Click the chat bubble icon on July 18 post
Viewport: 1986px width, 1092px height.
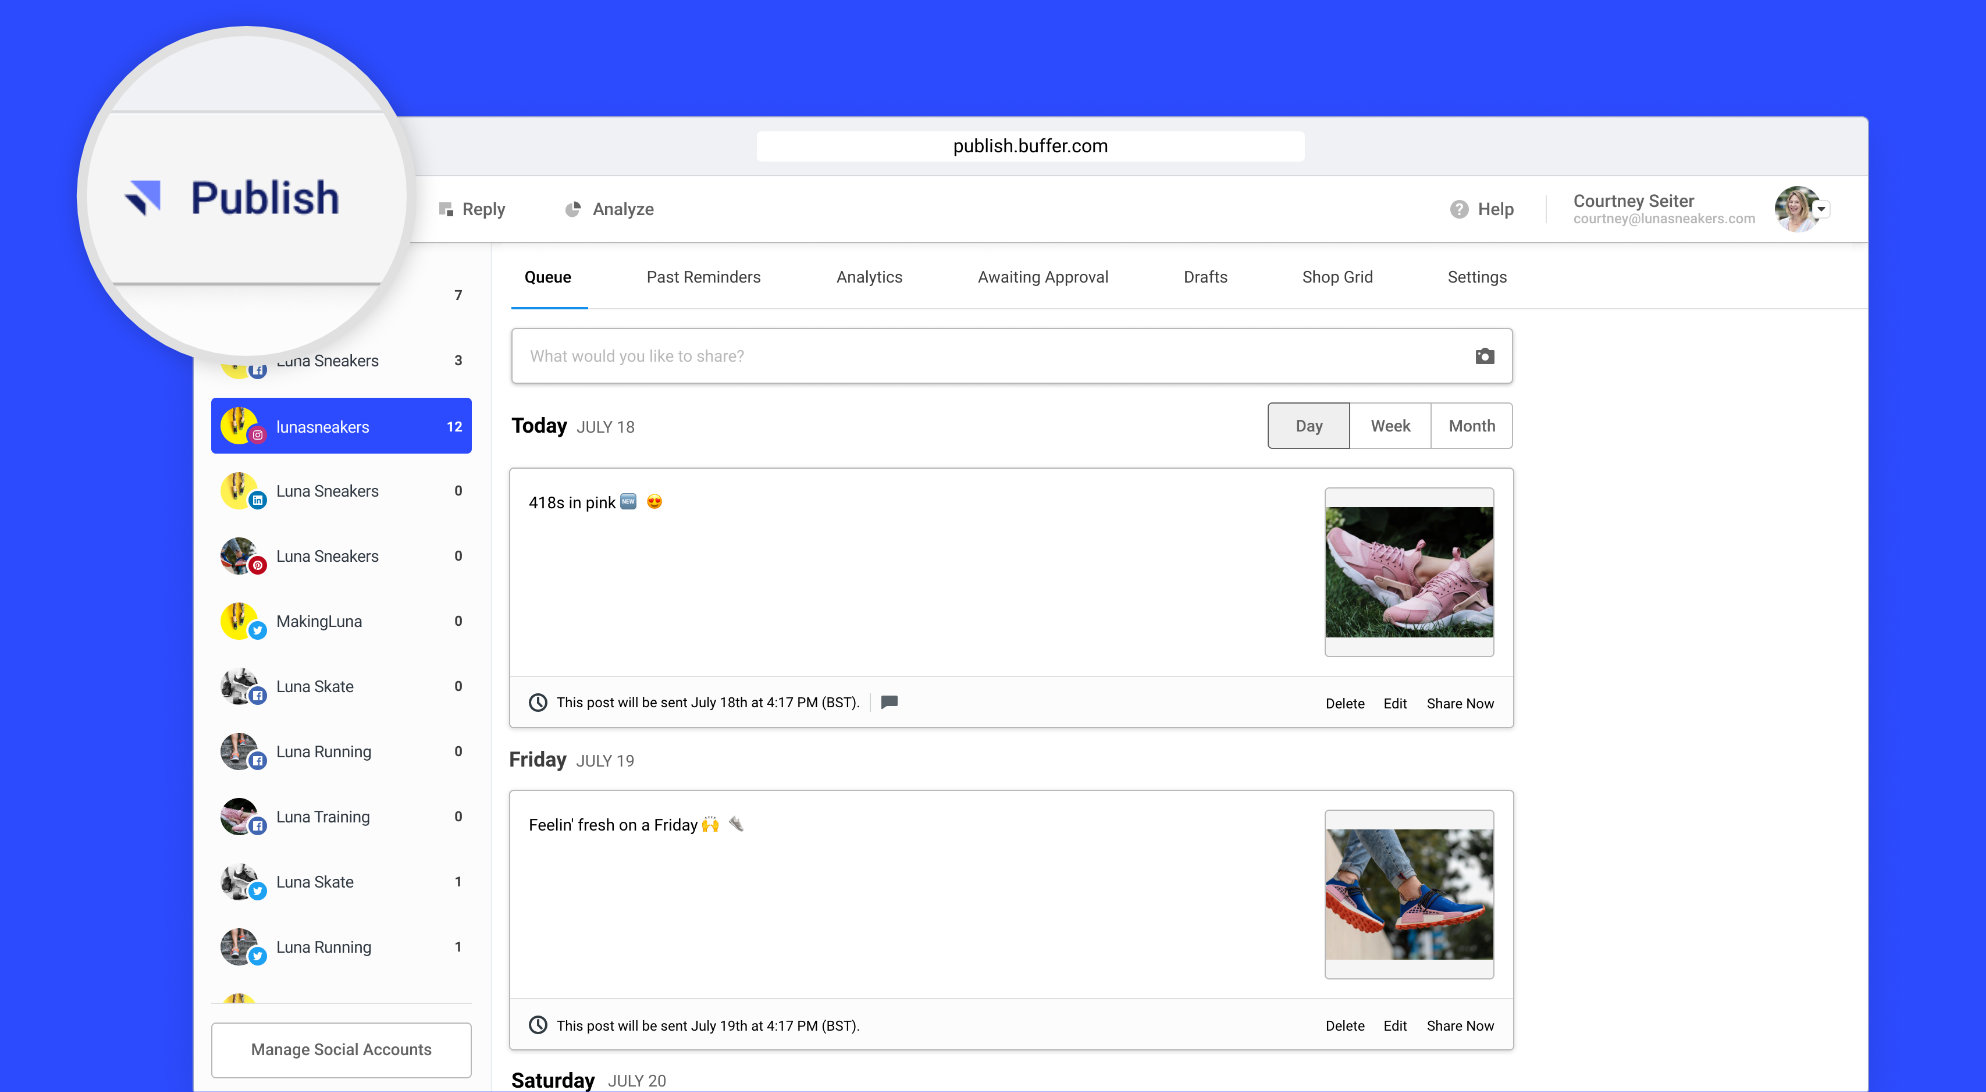pyautogui.click(x=890, y=702)
